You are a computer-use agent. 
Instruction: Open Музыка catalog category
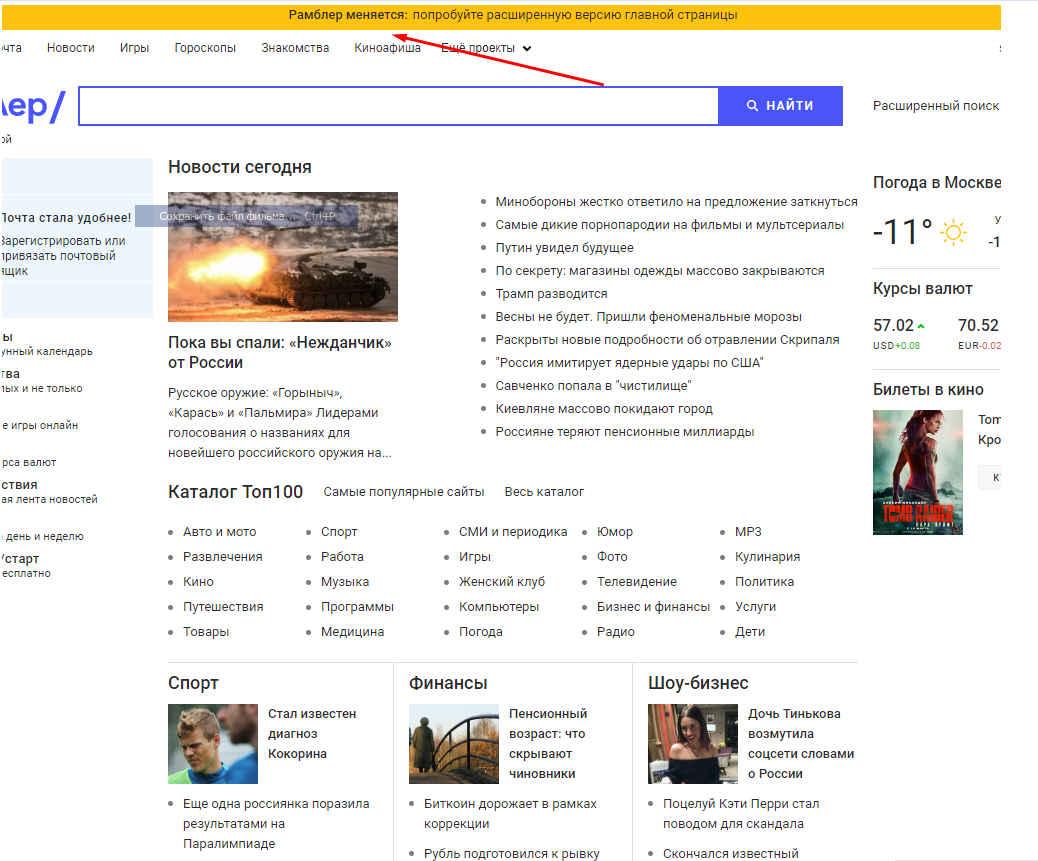coord(345,582)
